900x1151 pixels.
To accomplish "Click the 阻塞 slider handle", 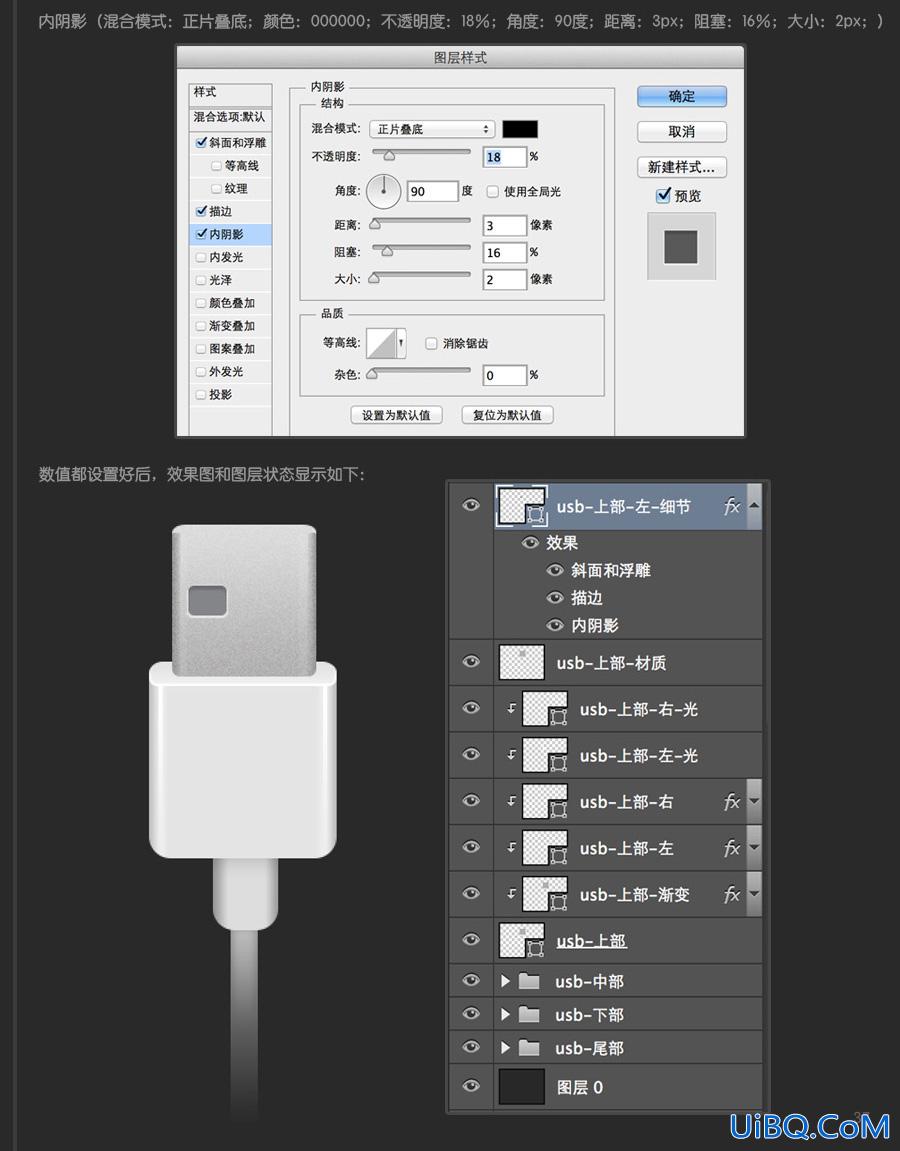I will point(387,251).
